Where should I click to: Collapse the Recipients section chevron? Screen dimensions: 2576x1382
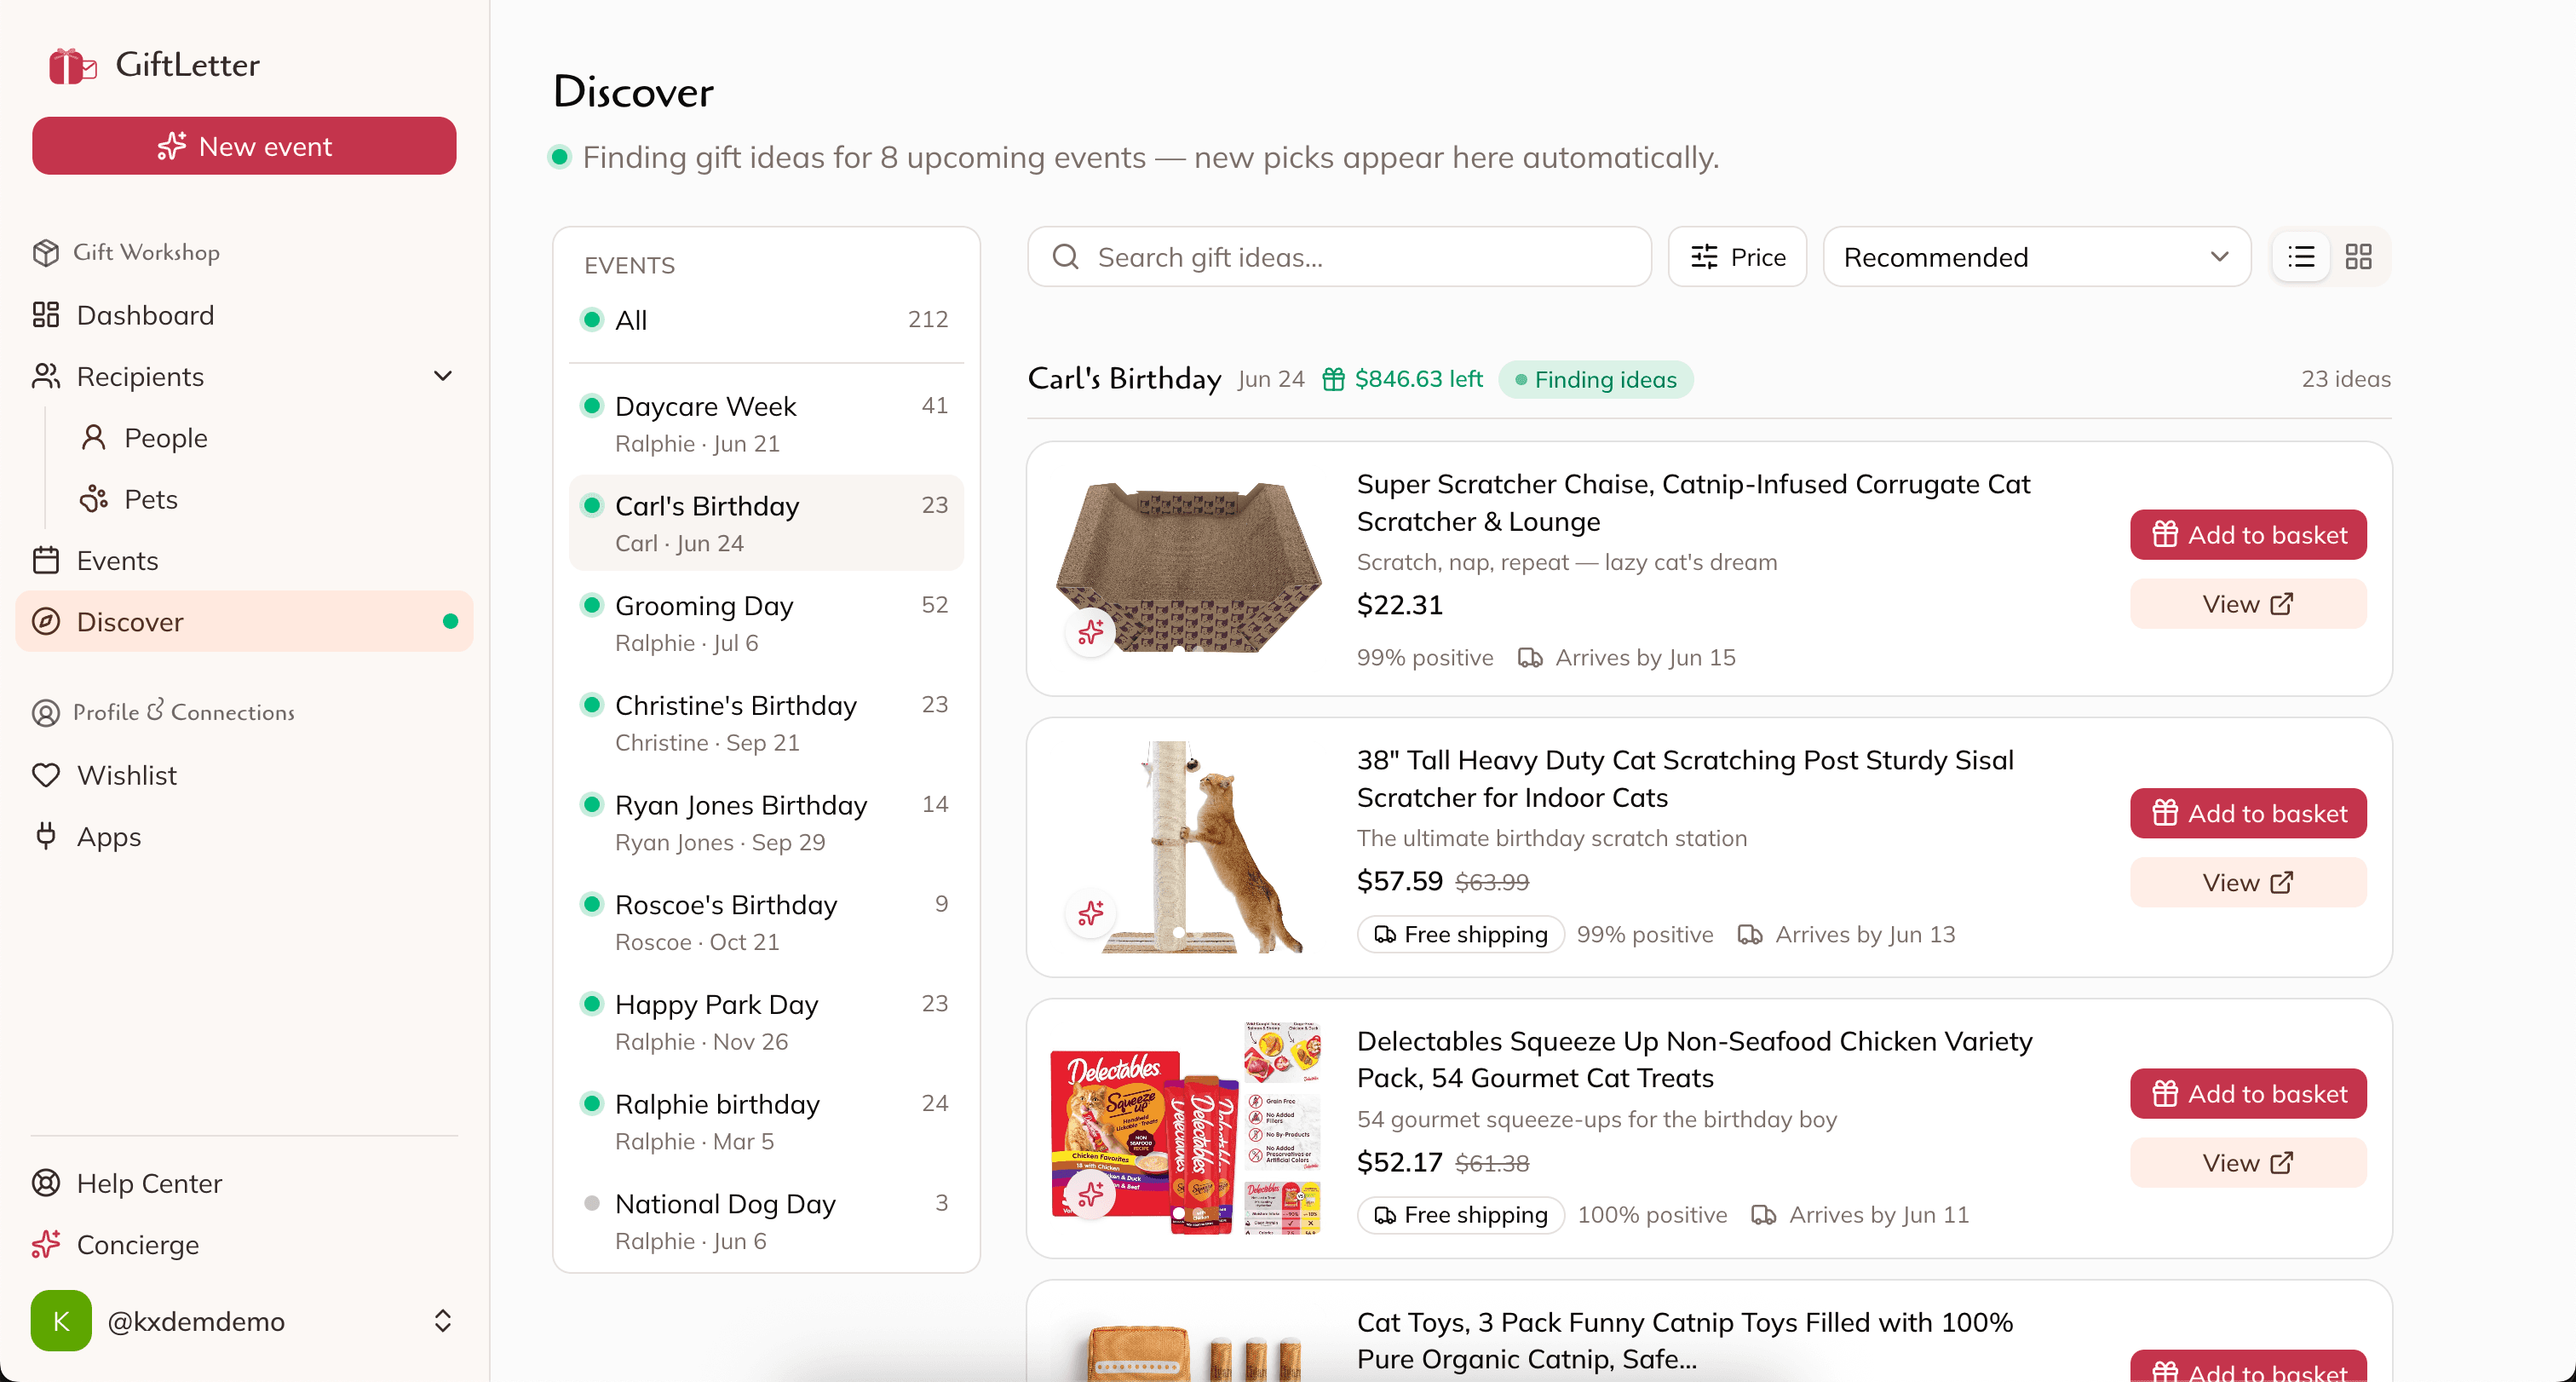[x=443, y=376]
